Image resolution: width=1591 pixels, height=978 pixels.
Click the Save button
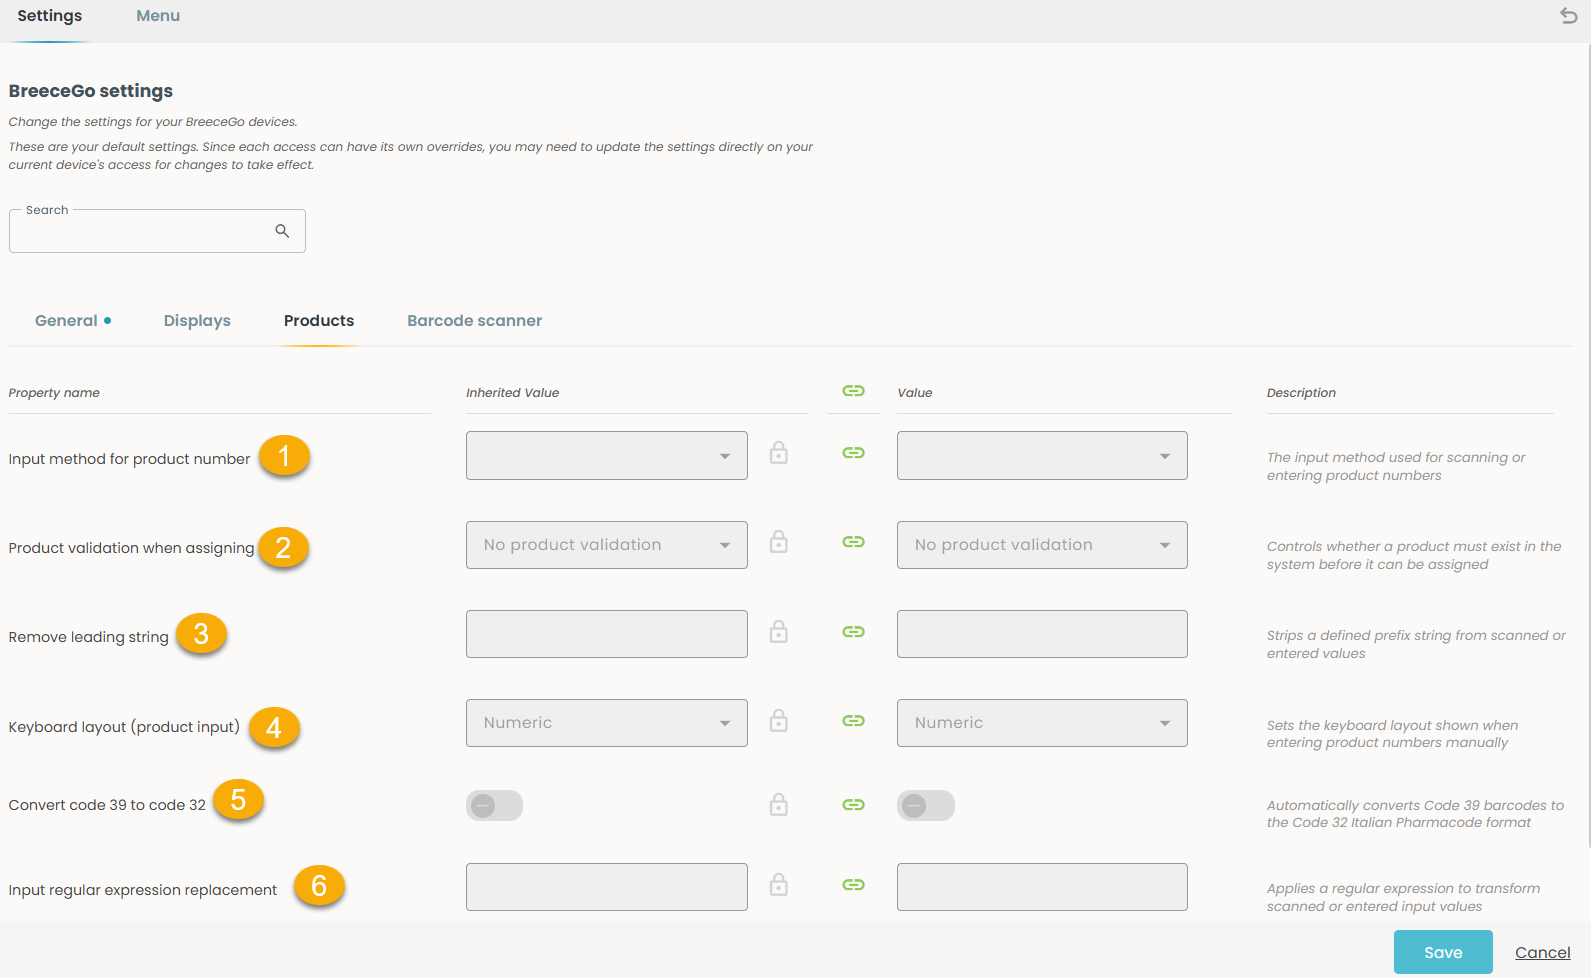pos(1443,952)
